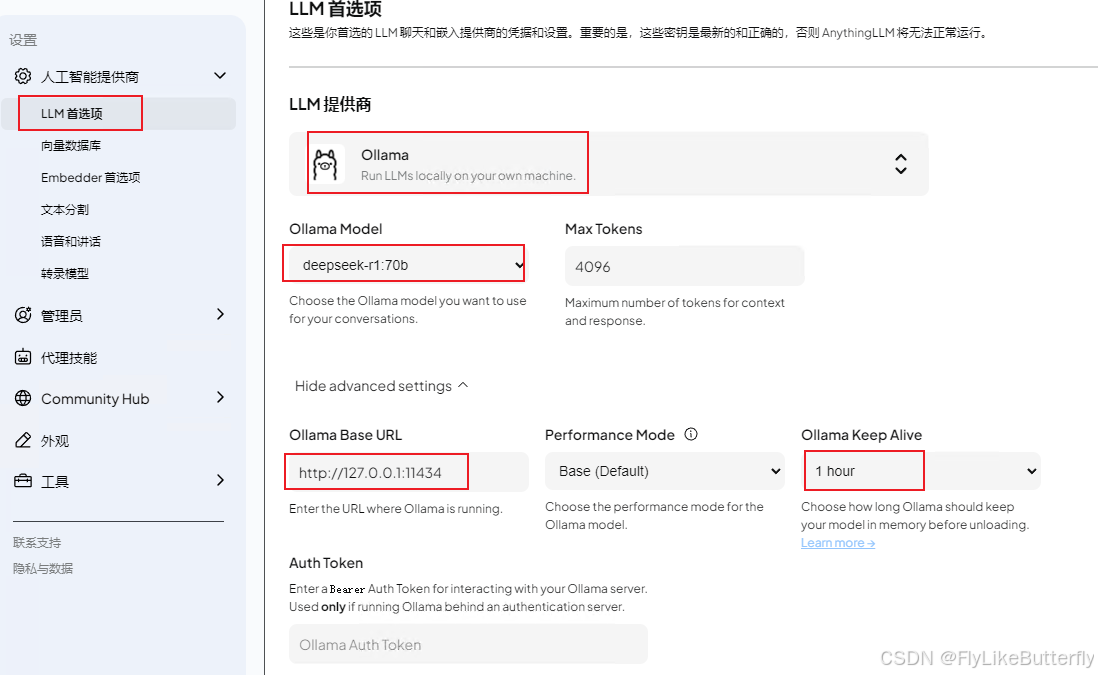Open 转录模型 settings page

click(x=64, y=274)
